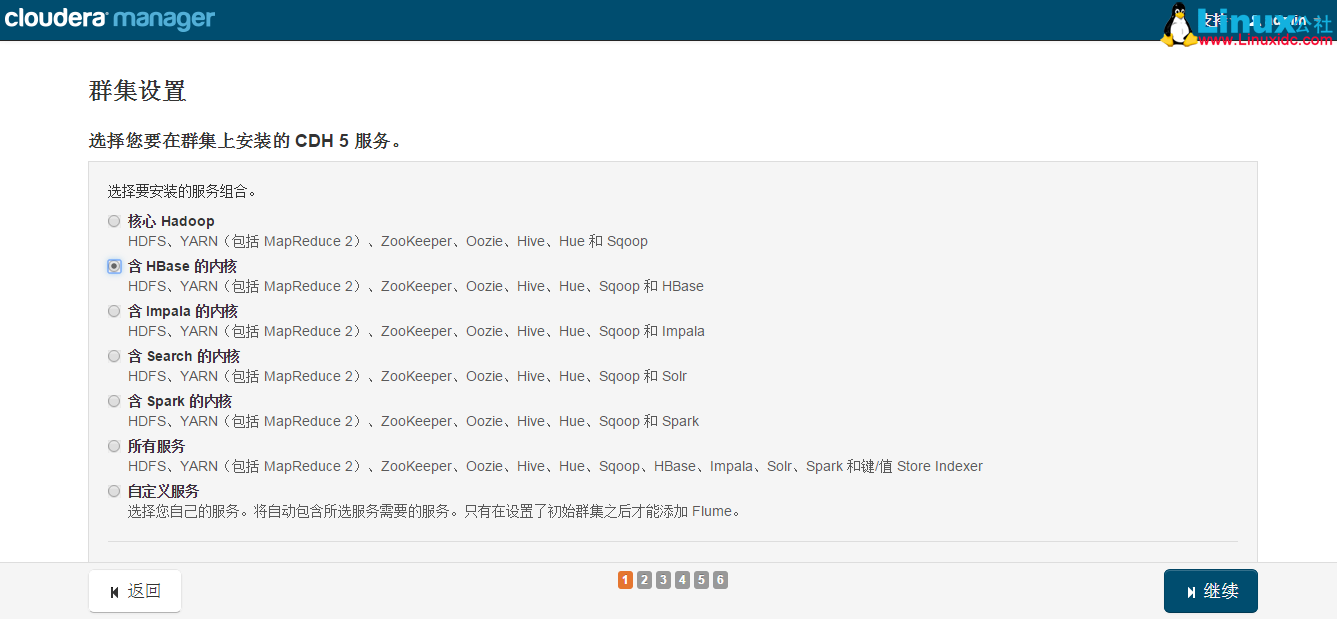Click wizard step 1 indicator
Viewport: 1337px width, 619px height.
pos(625,579)
